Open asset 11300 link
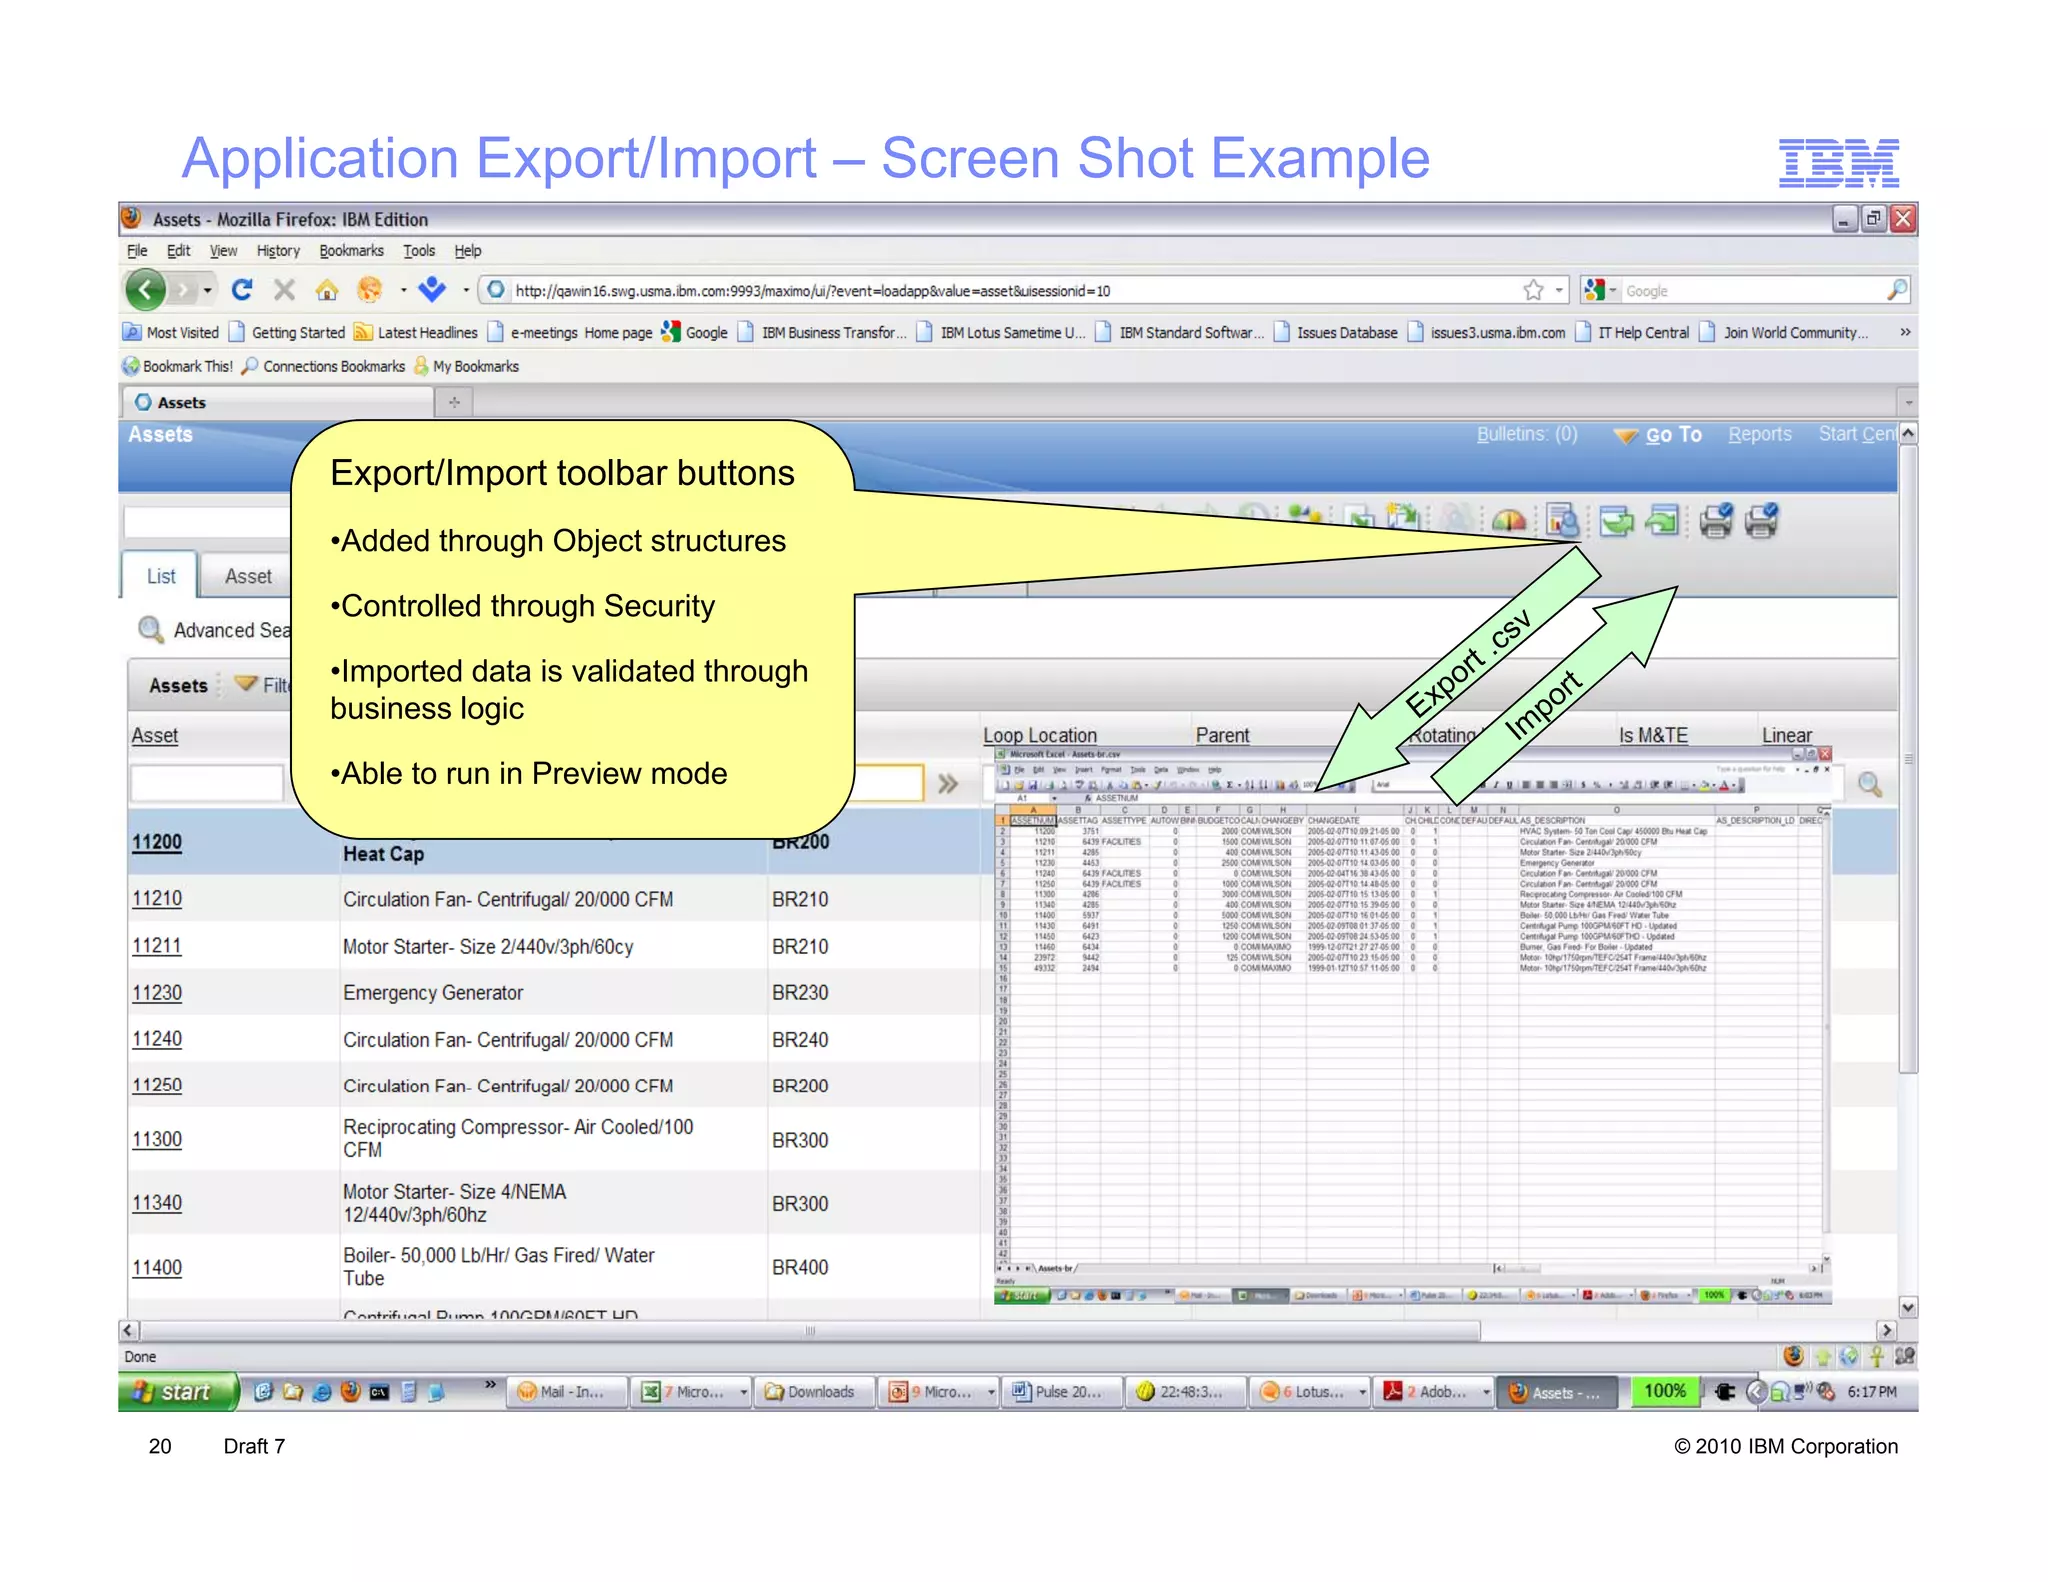 click(157, 1139)
